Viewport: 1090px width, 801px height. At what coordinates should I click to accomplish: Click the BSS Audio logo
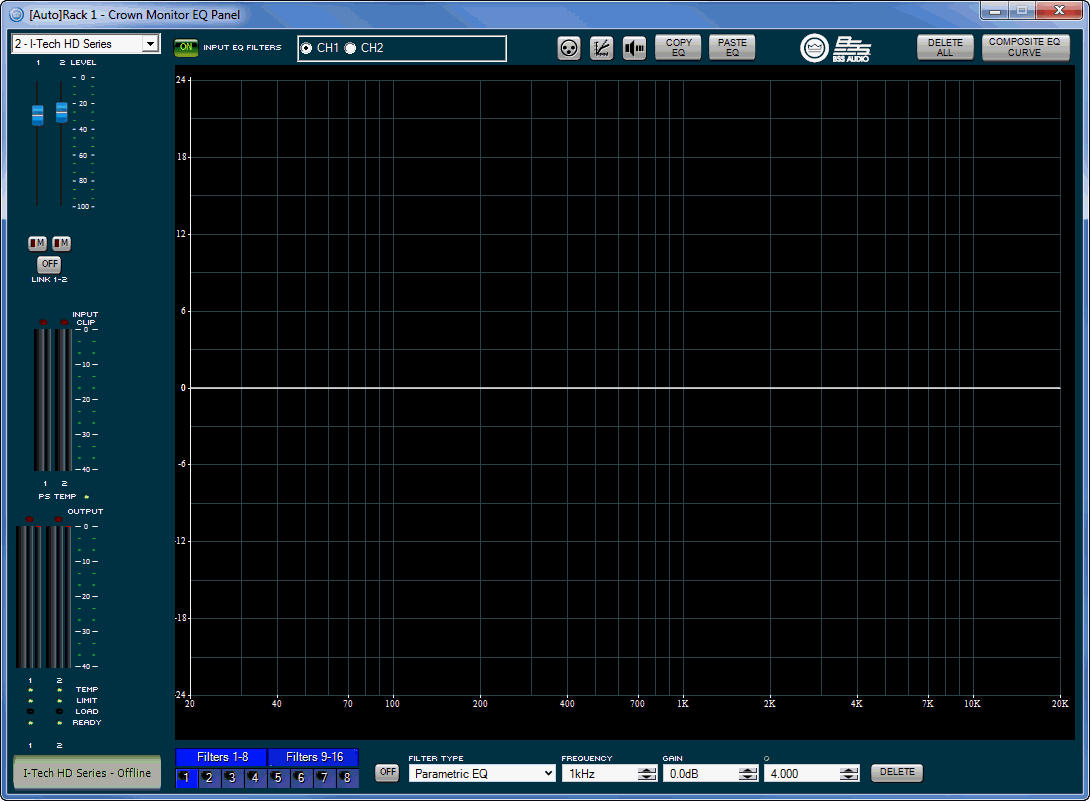click(852, 49)
